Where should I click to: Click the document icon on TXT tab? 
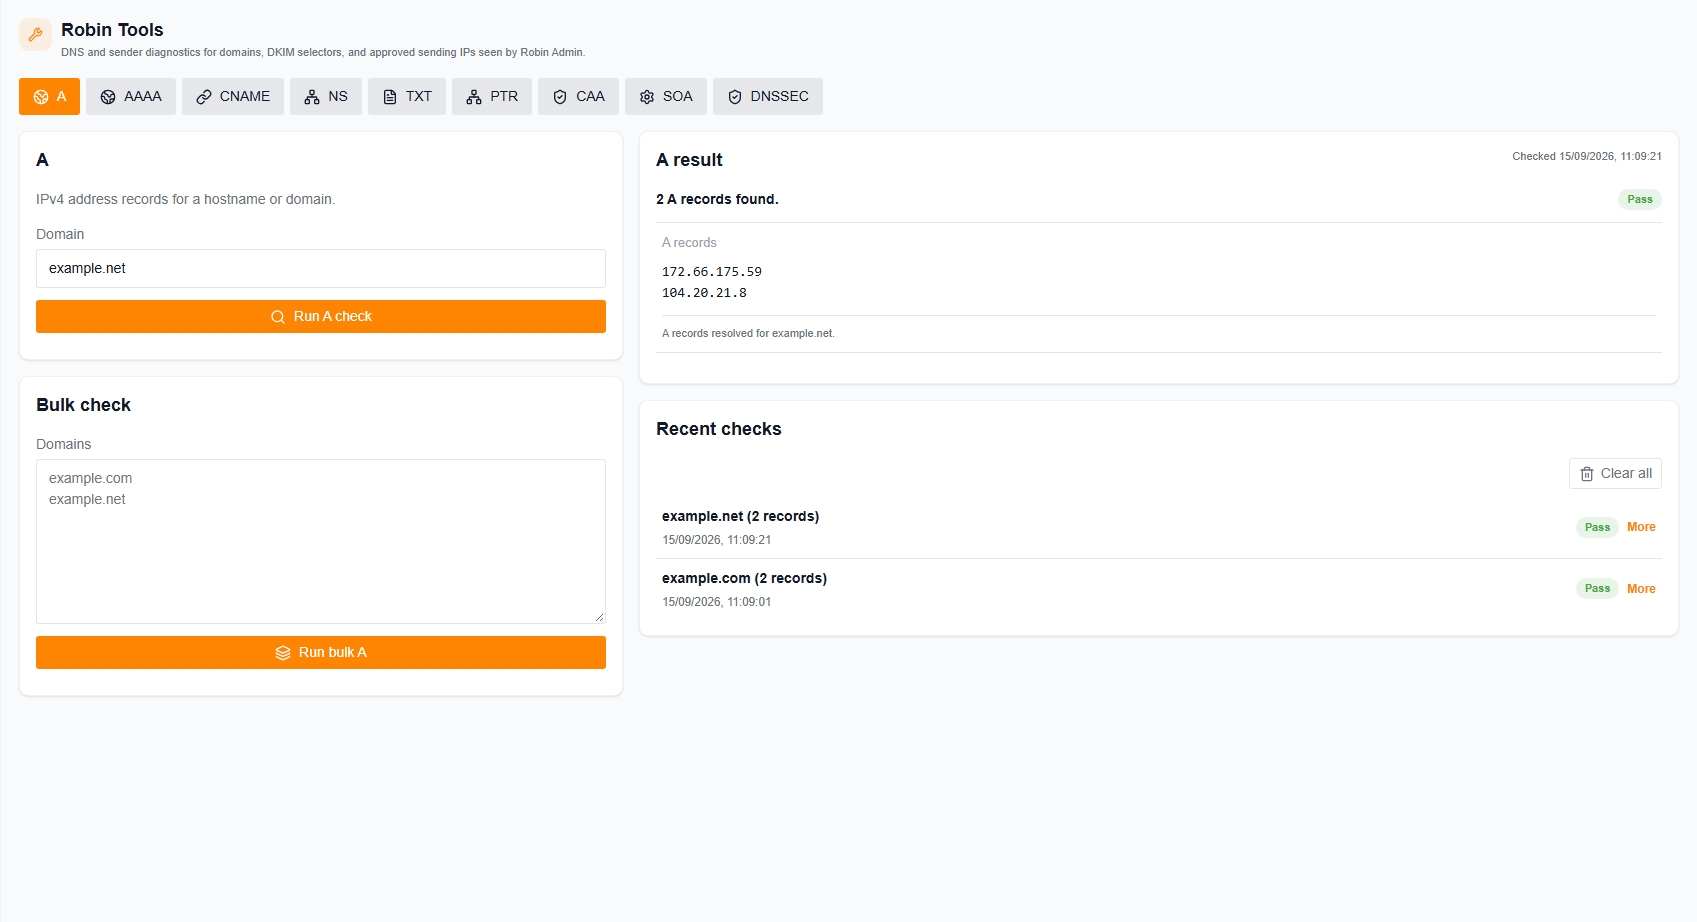click(390, 97)
